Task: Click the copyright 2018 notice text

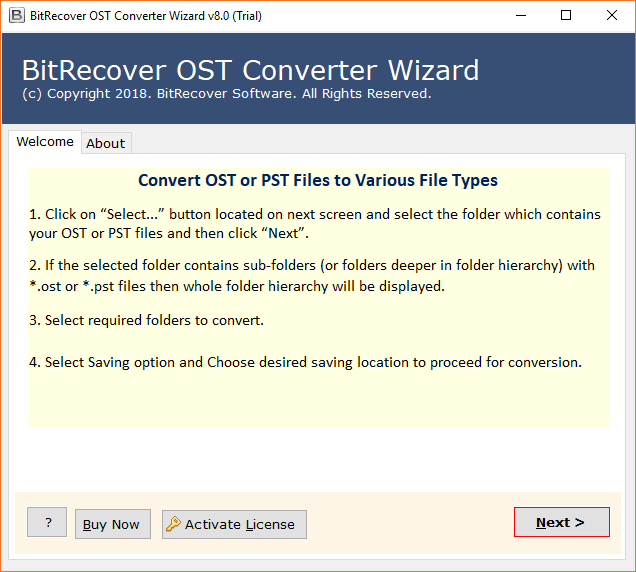Action: [x=226, y=94]
